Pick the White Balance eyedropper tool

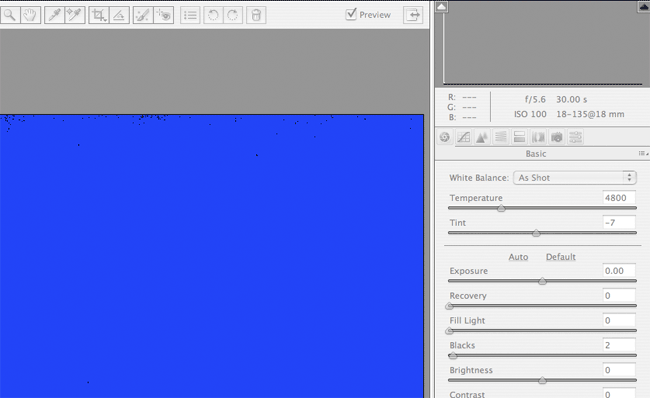point(54,15)
